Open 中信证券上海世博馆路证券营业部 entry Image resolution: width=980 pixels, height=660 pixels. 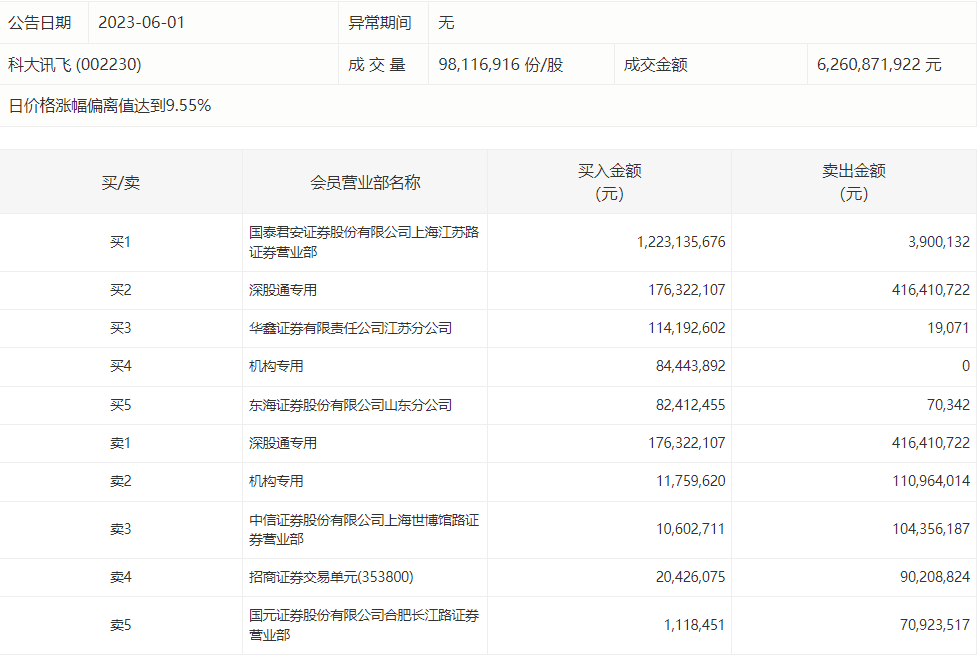click(363, 530)
